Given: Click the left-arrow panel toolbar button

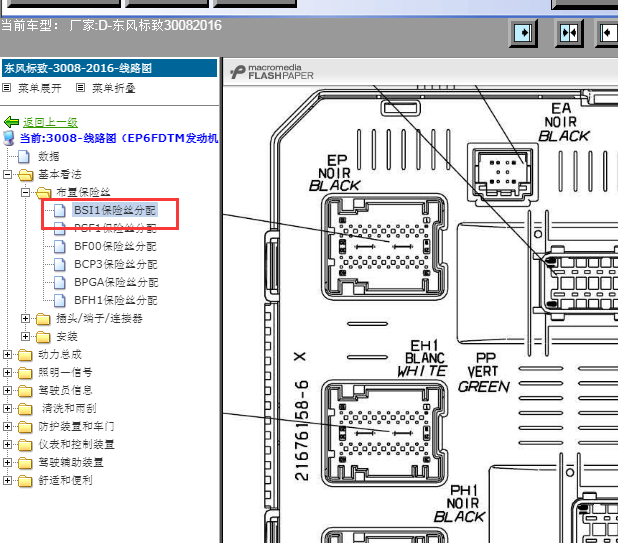Looking at the screenshot, I should pos(607,33).
